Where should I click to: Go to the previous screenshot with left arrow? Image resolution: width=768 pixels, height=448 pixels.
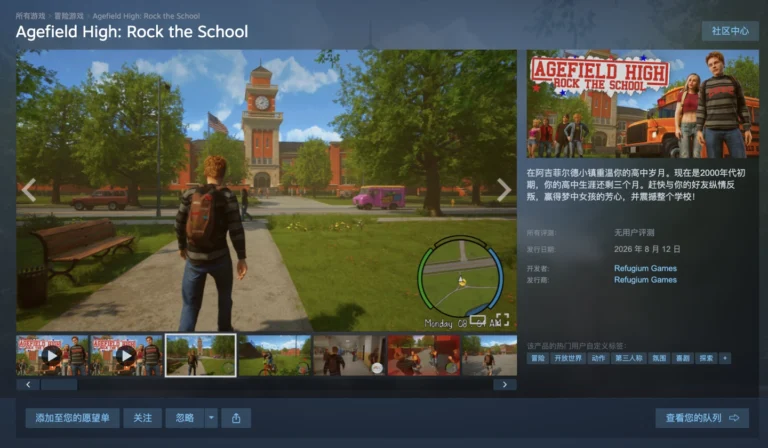(x=28, y=190)
